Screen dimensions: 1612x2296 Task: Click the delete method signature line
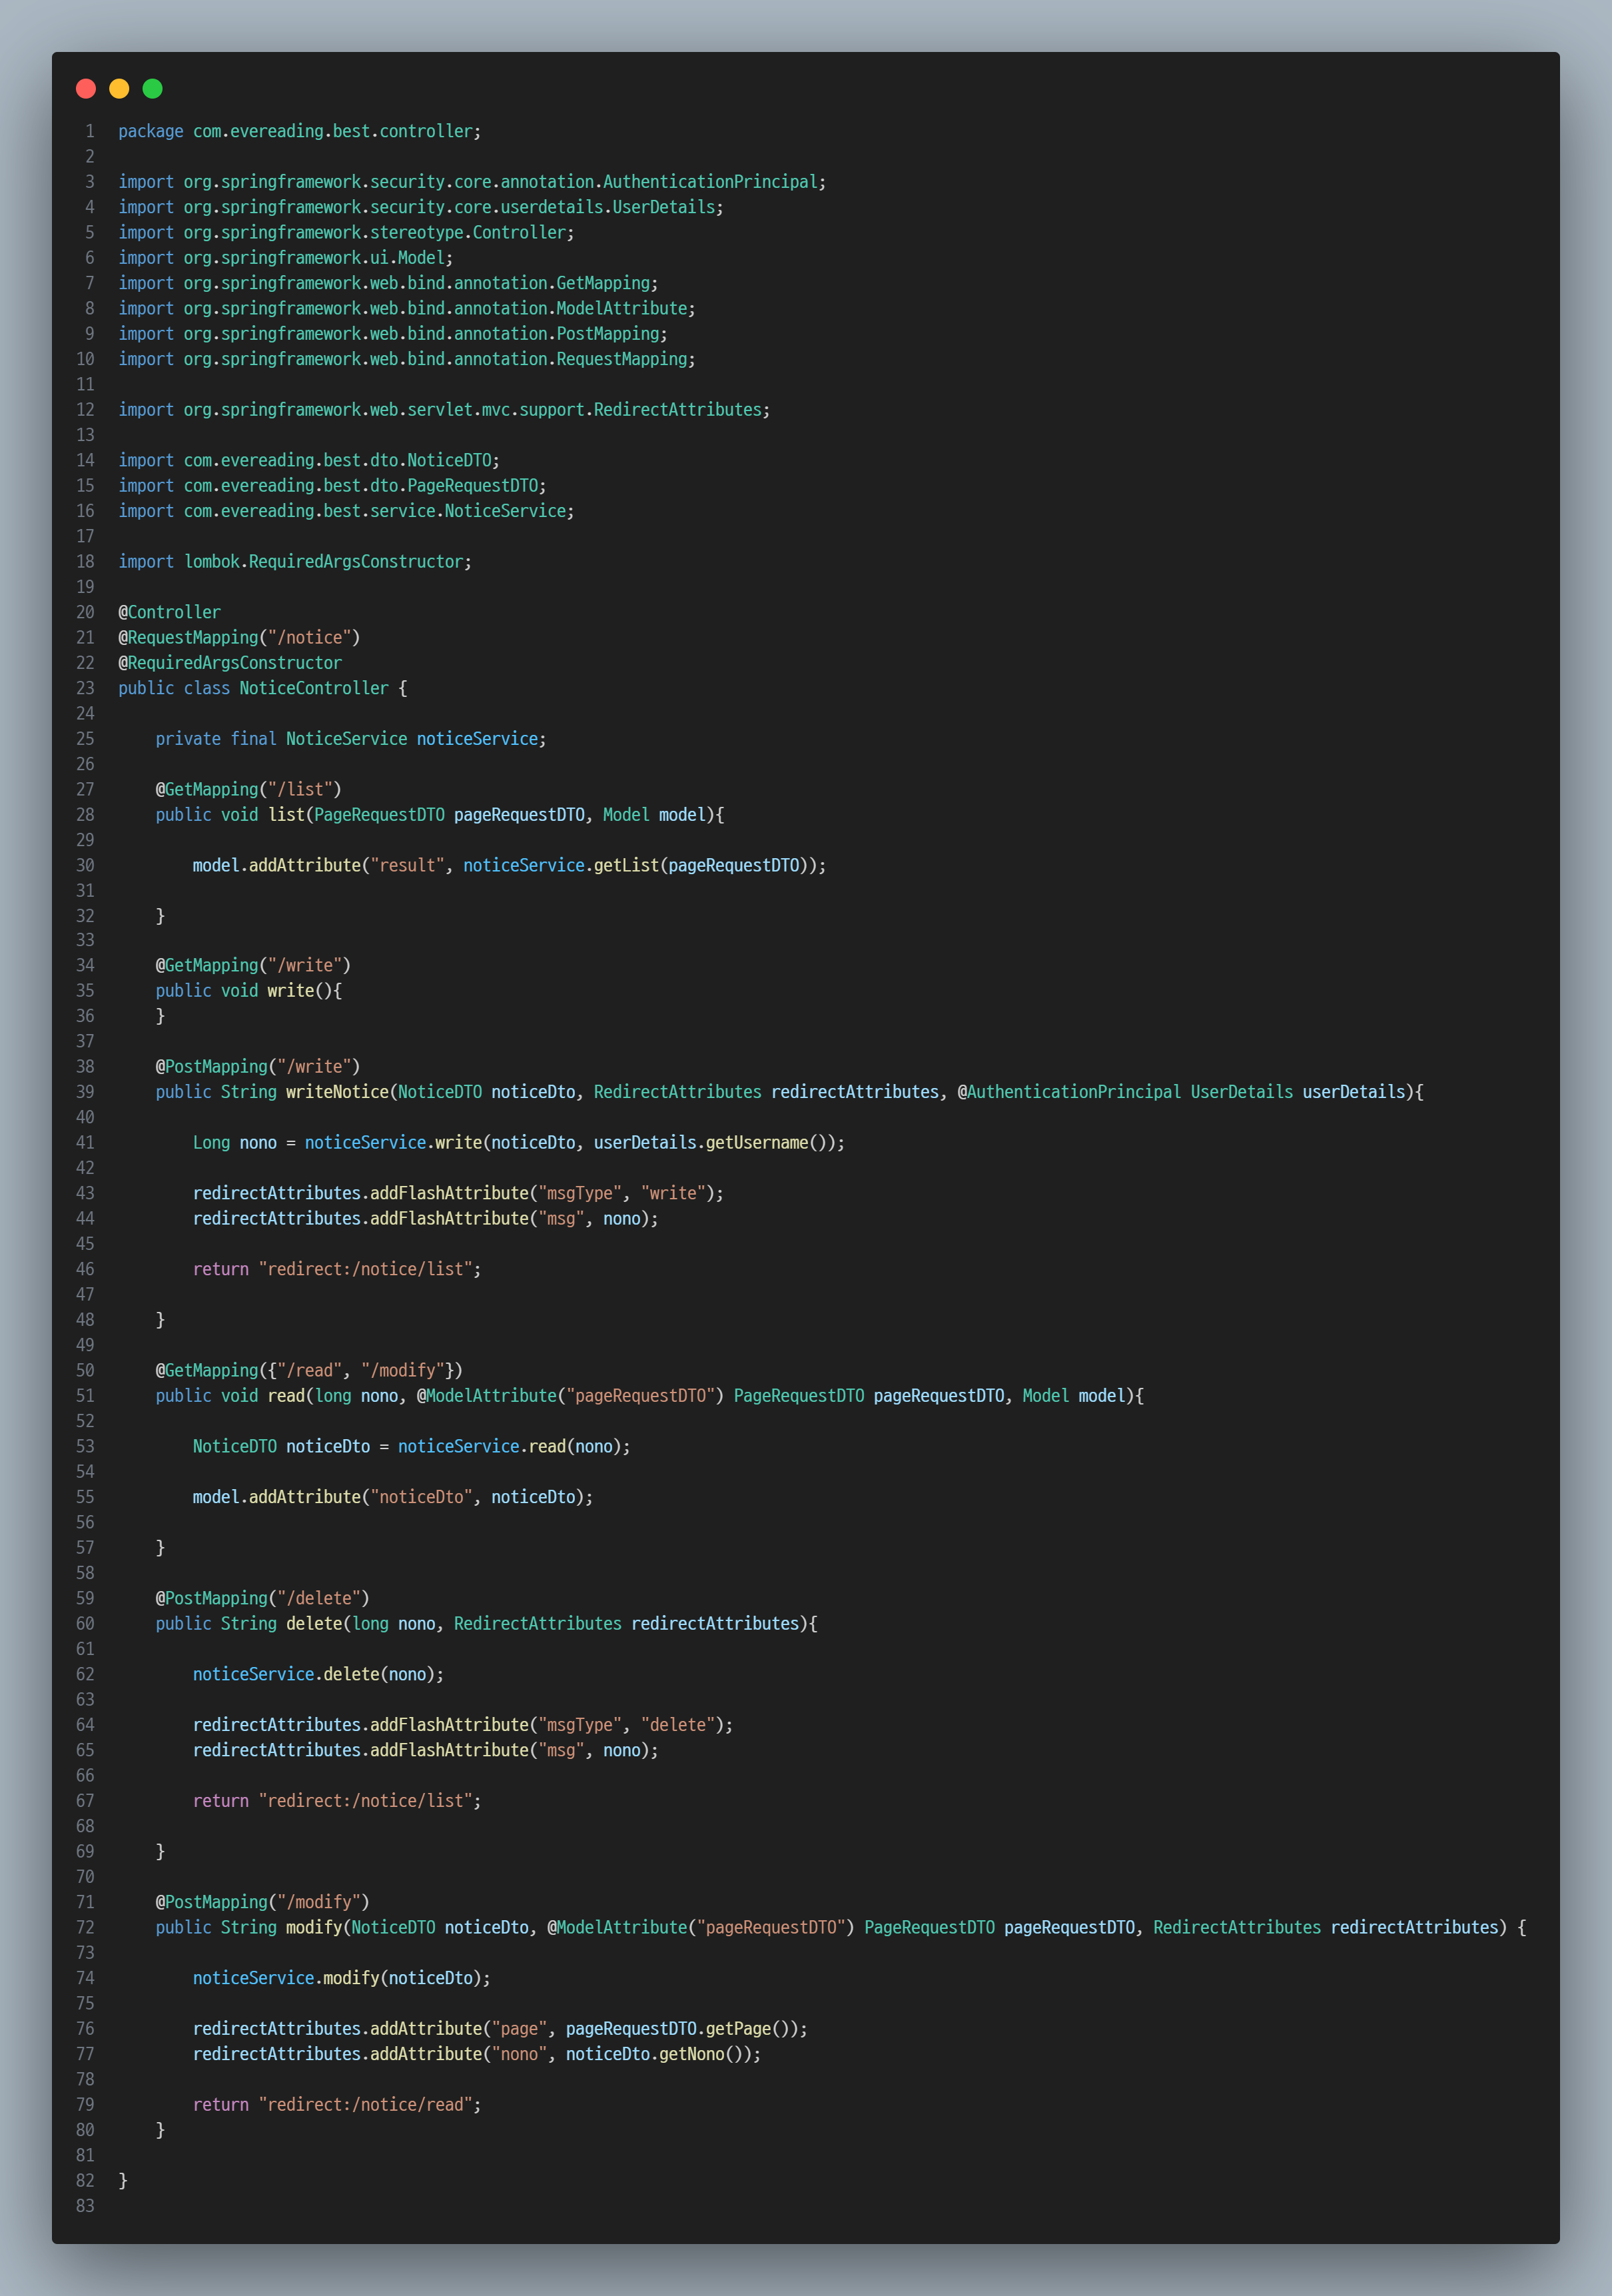487,1624
